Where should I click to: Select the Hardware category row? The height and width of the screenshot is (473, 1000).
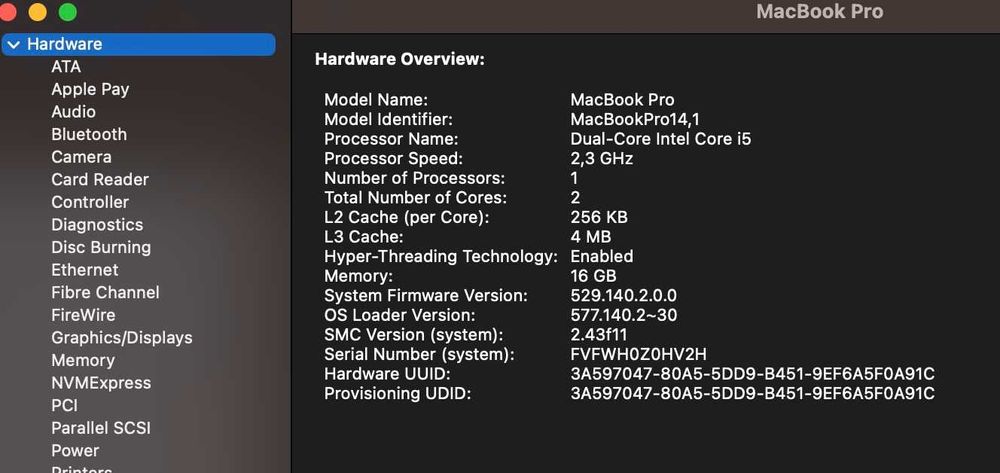[138, 44]
